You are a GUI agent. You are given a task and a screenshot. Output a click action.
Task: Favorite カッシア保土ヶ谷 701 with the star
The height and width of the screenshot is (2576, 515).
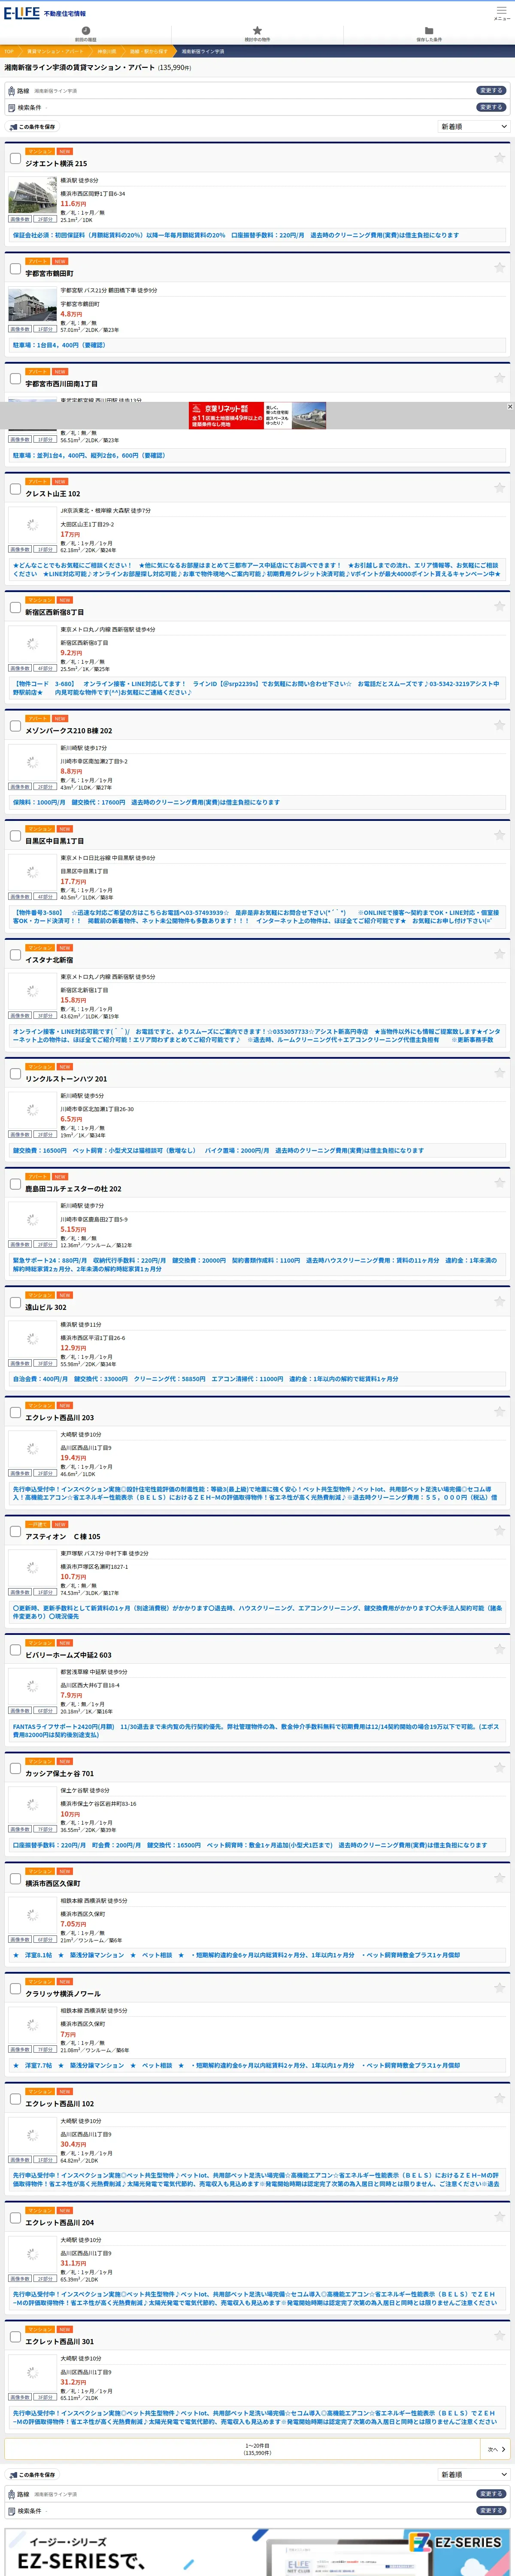[x=499, y=1767]
